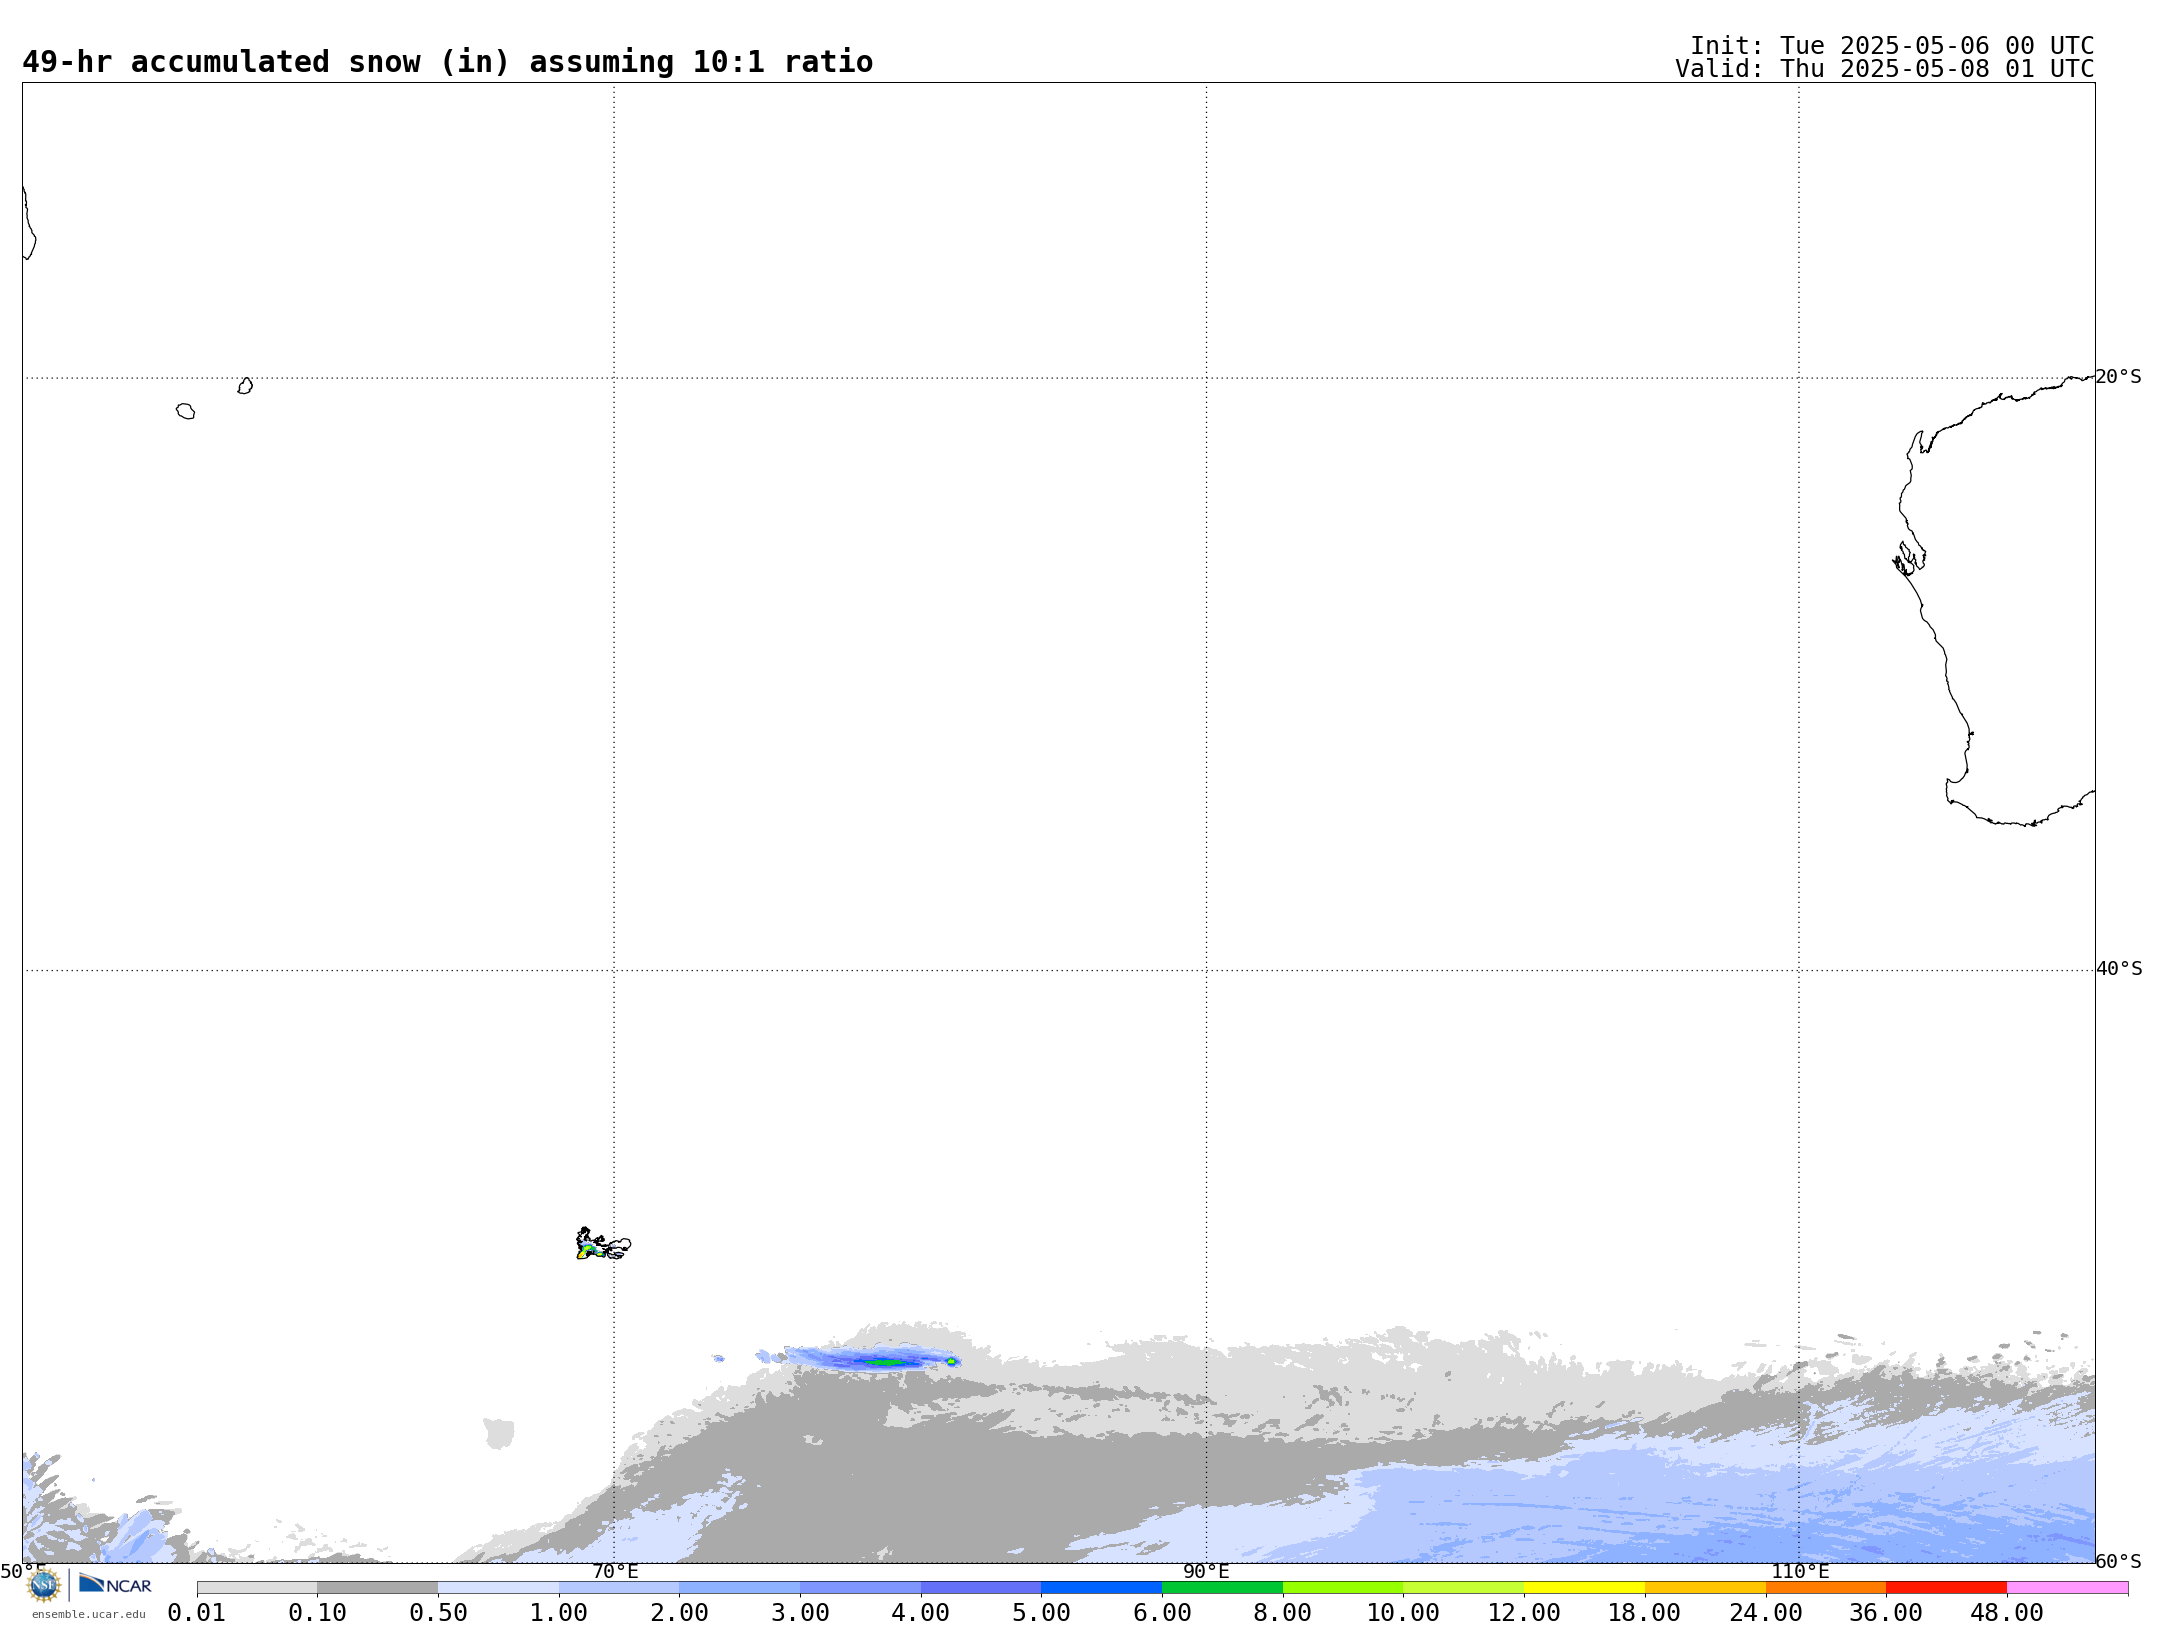Click the colorbar value 12.00
This screenshot has width=2160, height=1626.
click(1524, 1612)
